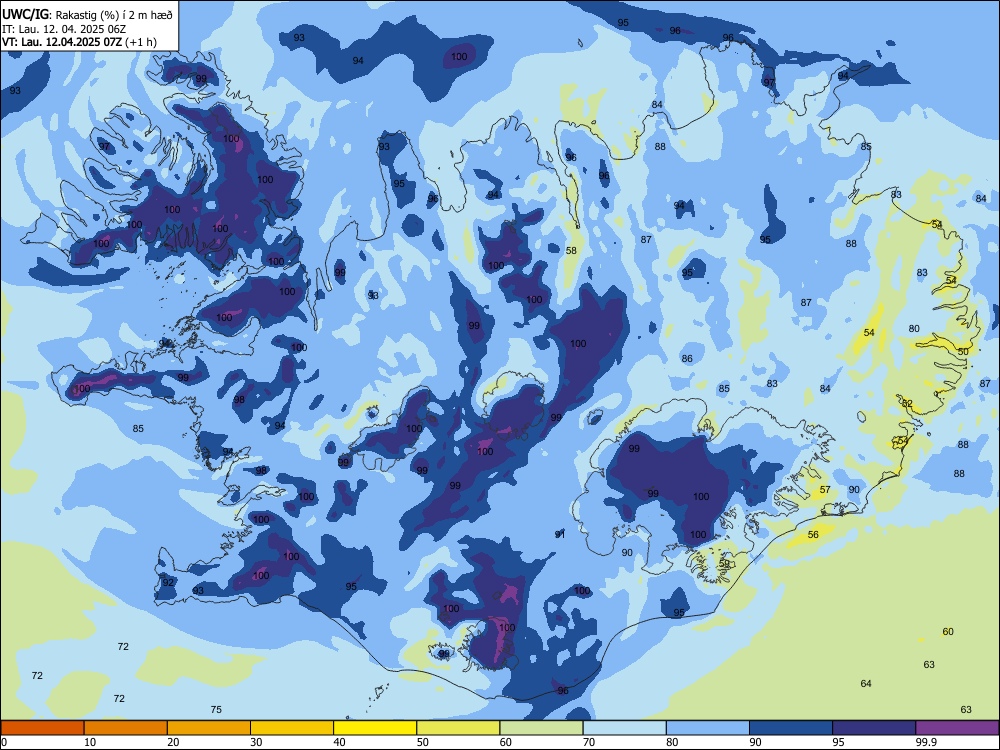The width and height of the screenshot is (1000, 750).
Task: Select the map value '91'
Action: click(x=560, y=534)
